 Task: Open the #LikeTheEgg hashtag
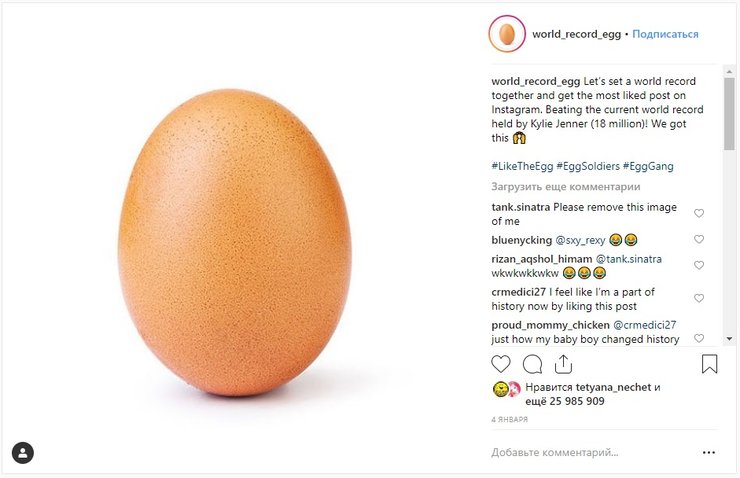524,166
